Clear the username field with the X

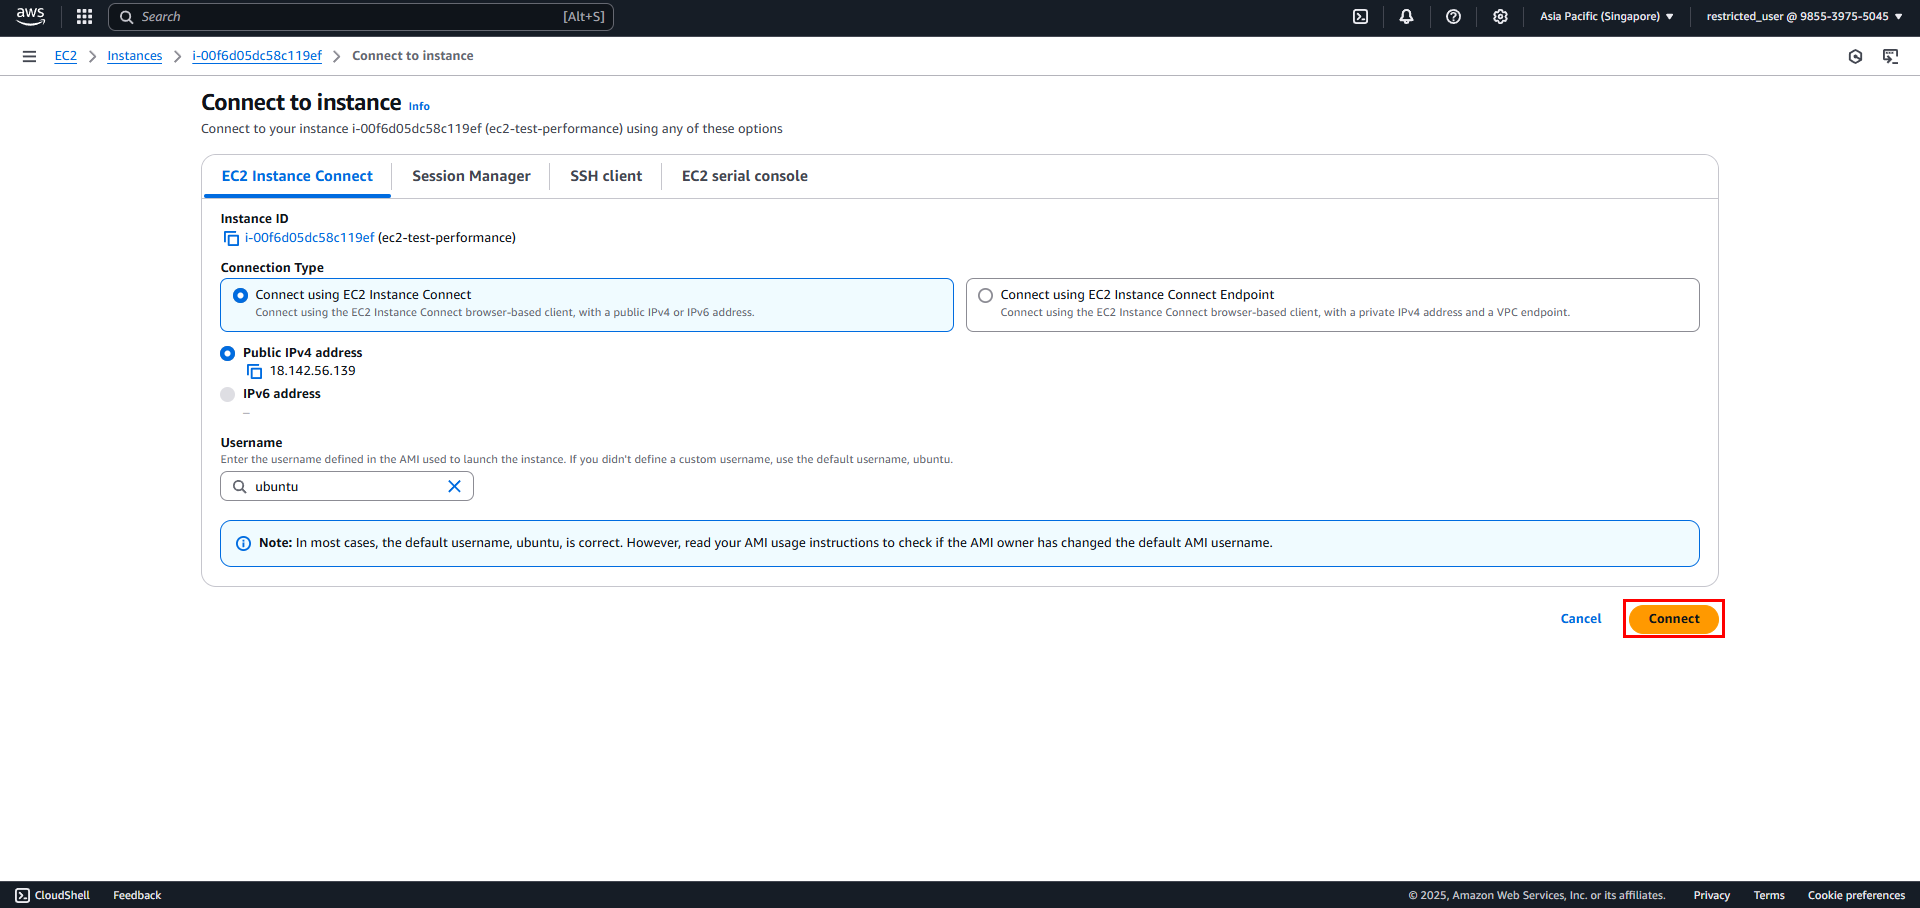click(x=454, y=486)
